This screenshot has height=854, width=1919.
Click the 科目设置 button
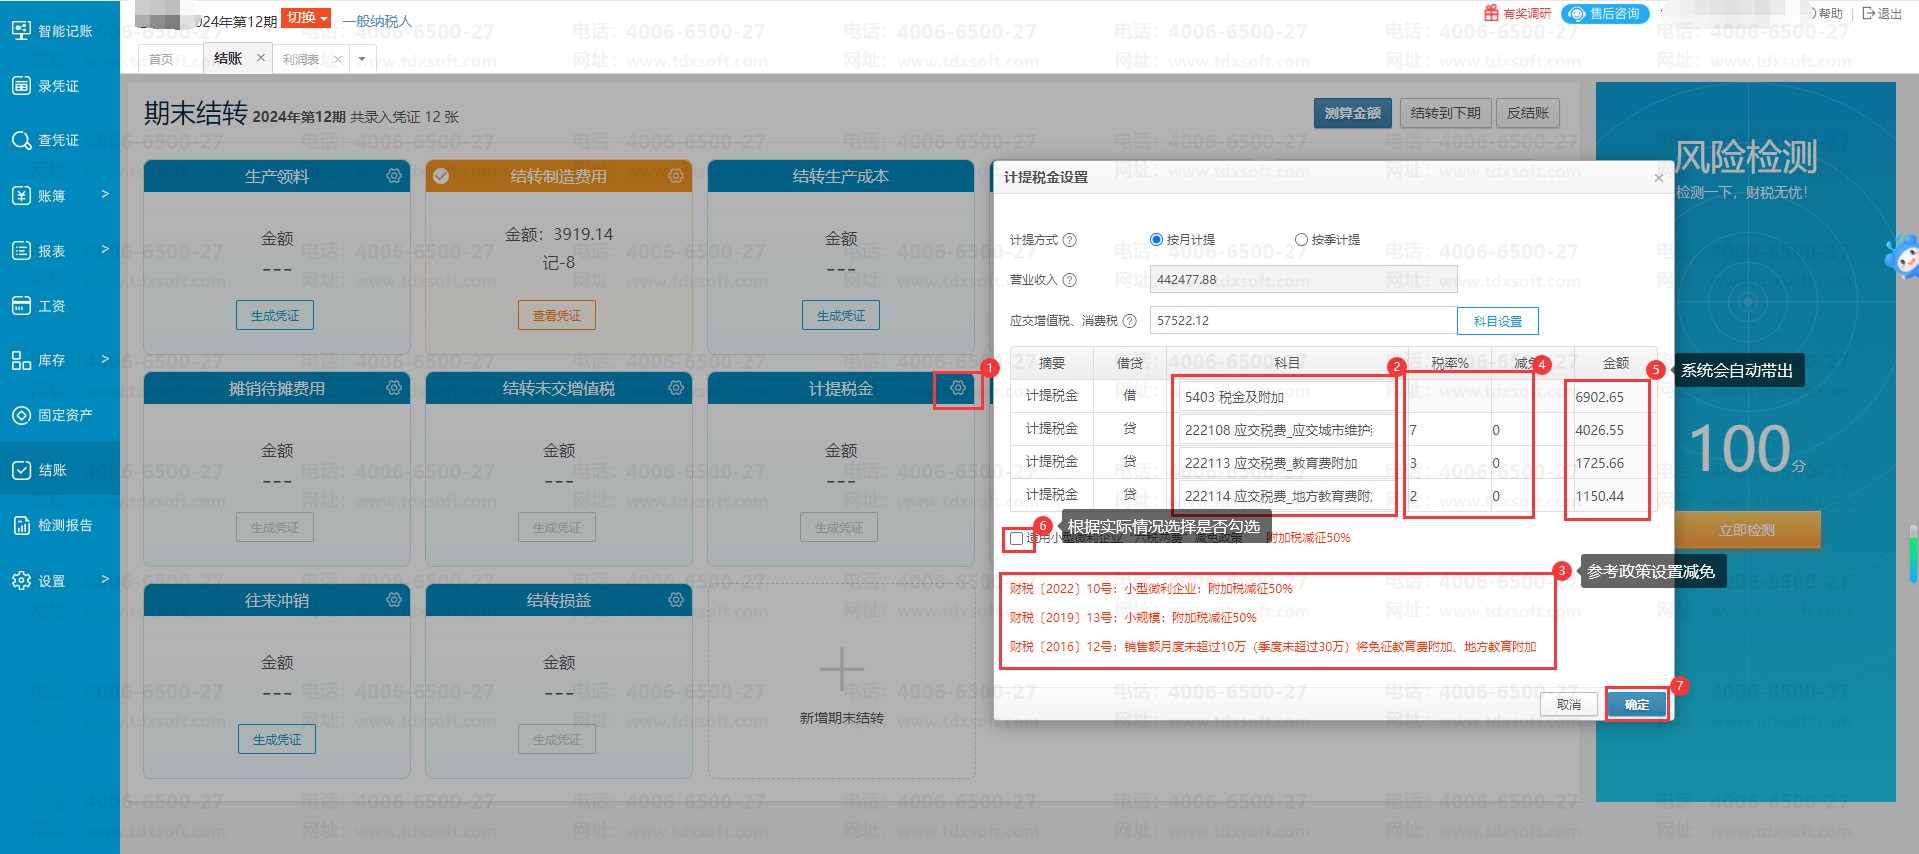tap(1497, 321)
